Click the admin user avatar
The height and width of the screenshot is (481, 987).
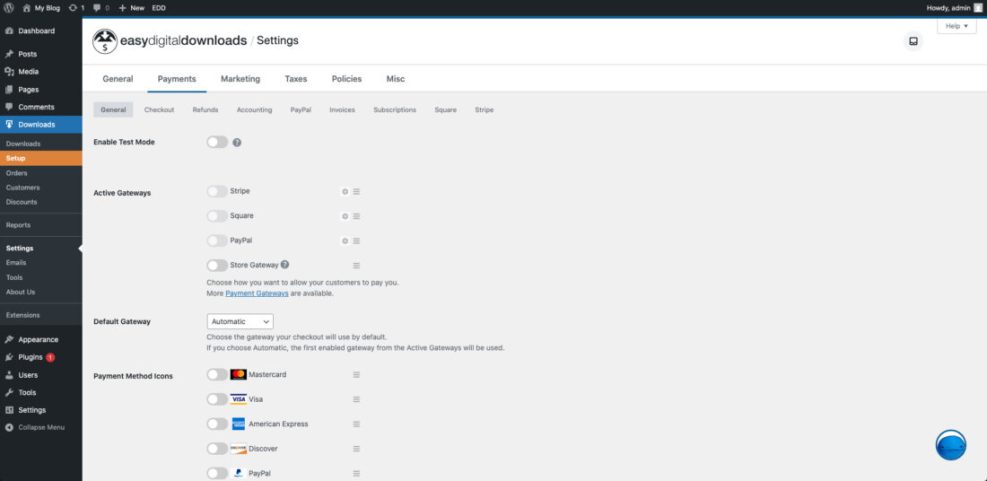[x=978, y=8]
